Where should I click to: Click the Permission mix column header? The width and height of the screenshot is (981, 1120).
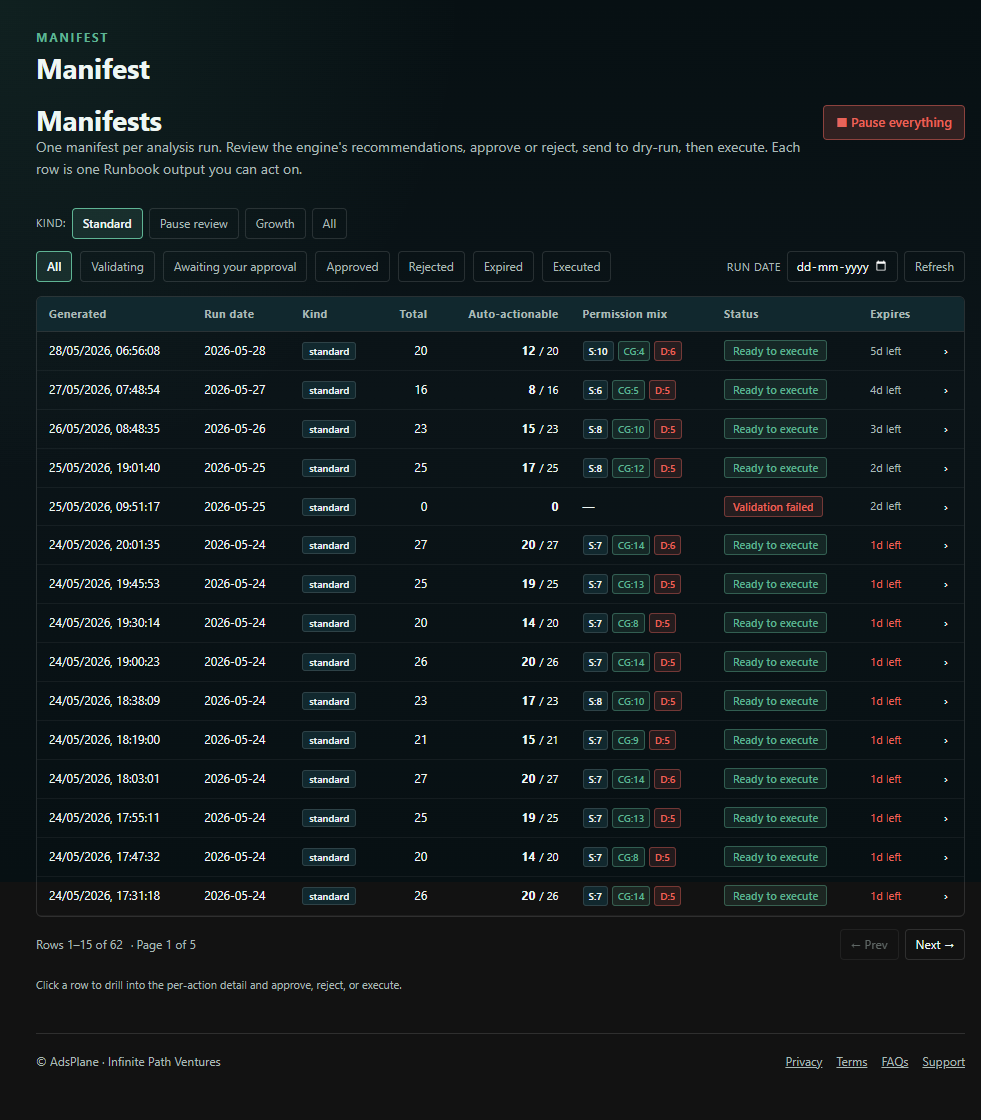coord(624,314)
